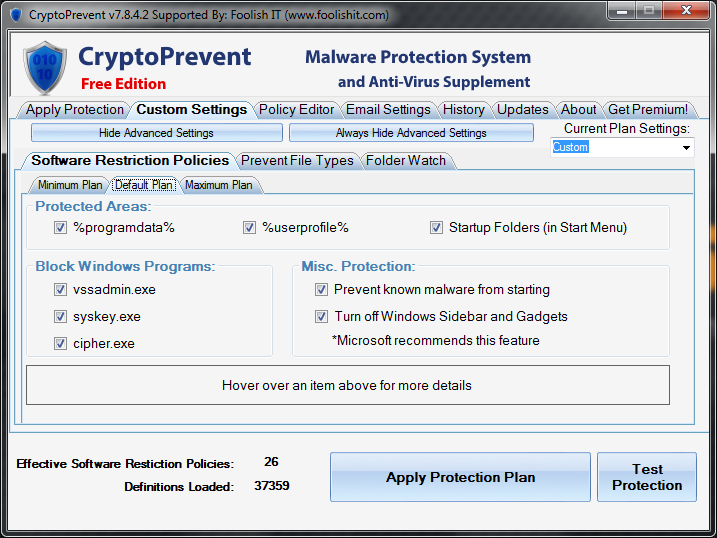
Task: Click the Microsoft recommends this feature note
Action: click(x=436, y=341)
